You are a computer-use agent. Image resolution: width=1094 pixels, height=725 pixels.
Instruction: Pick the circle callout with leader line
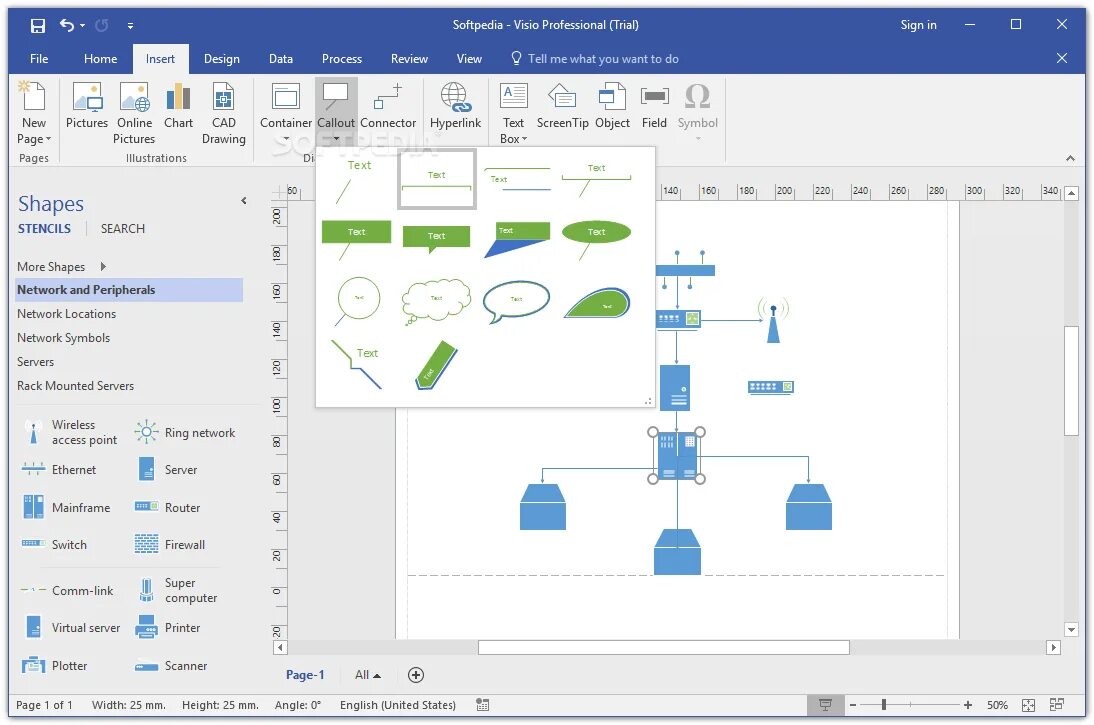coord(357,301)
